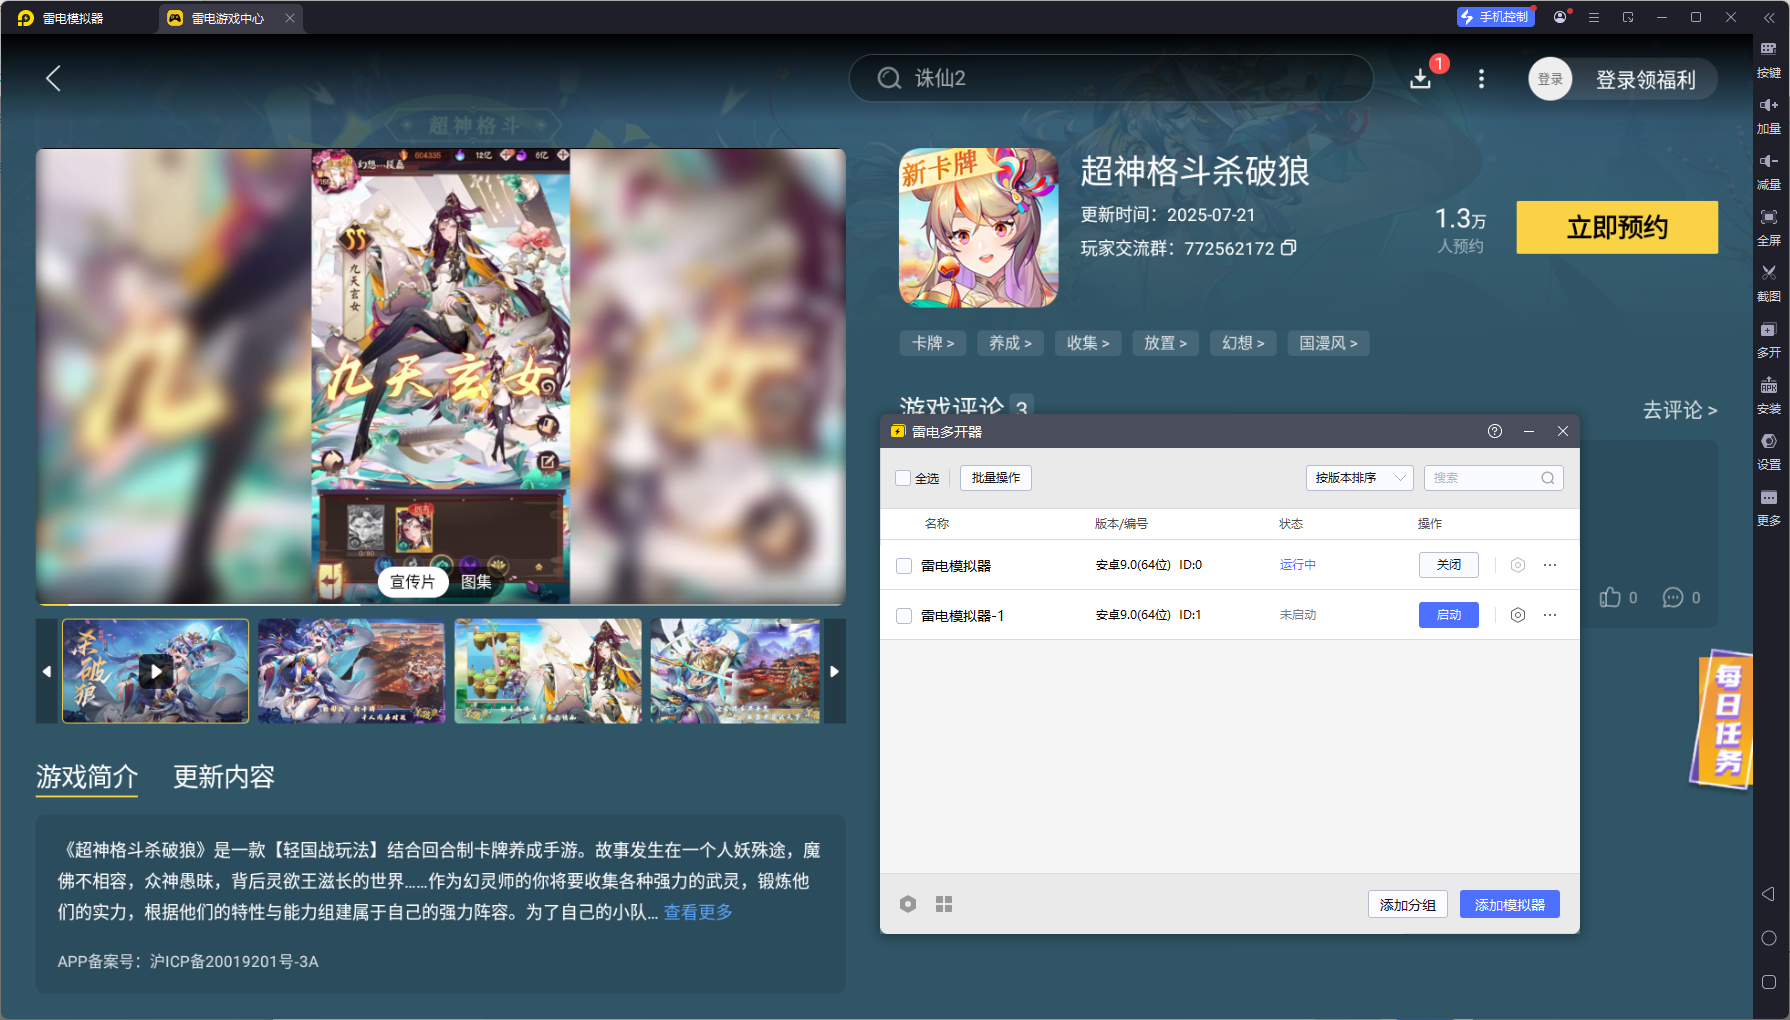Open 更多 more options in sidebar
1790x1020 pixels.
click(x=1769, y=507)
